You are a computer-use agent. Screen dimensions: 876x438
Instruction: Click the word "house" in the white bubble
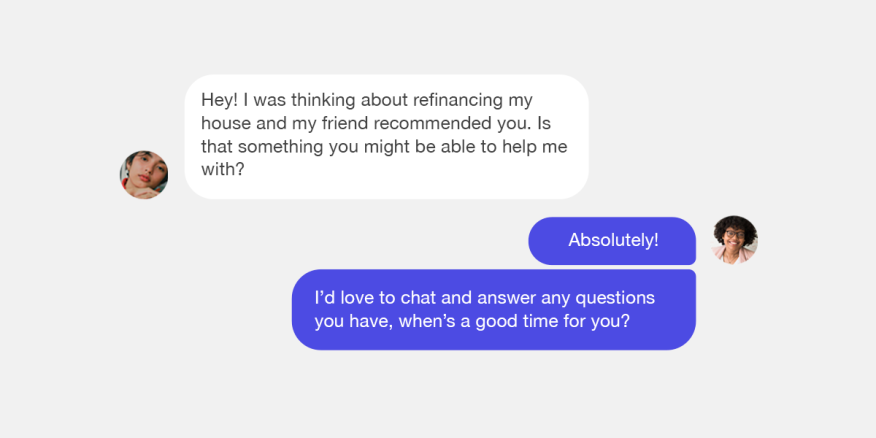224,124
